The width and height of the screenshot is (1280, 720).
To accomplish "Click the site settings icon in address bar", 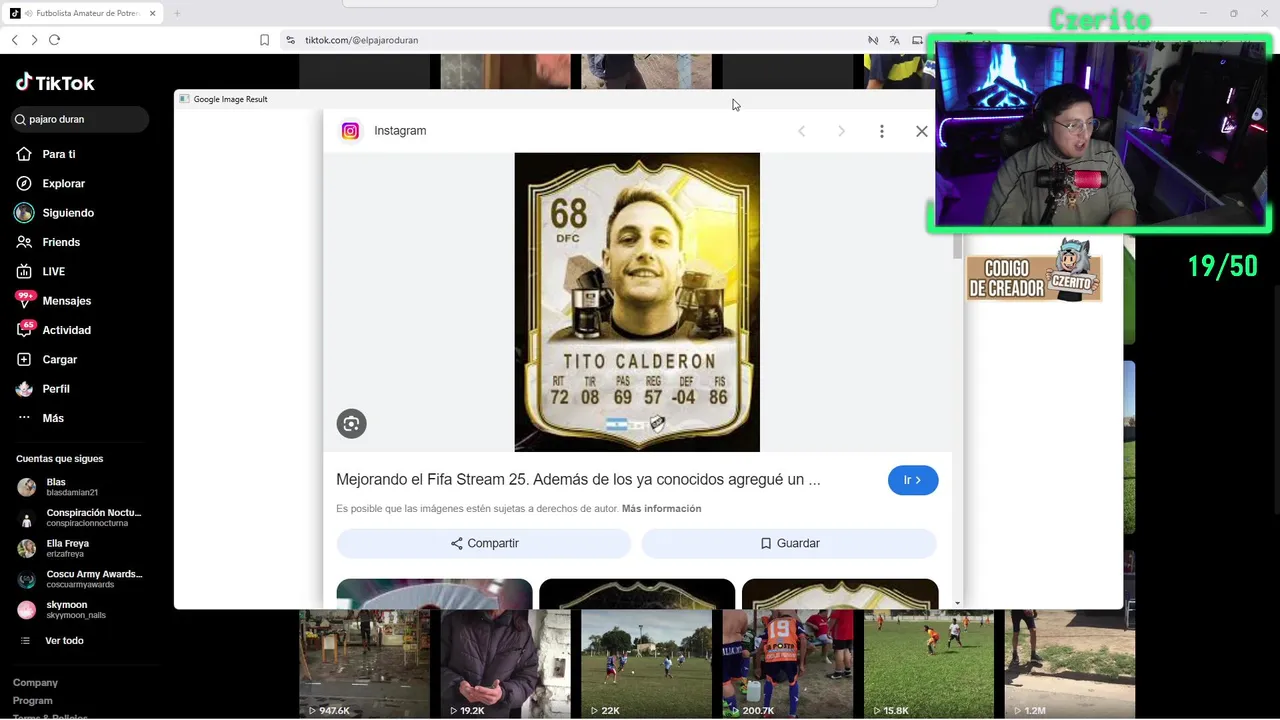I will (290, 40).
